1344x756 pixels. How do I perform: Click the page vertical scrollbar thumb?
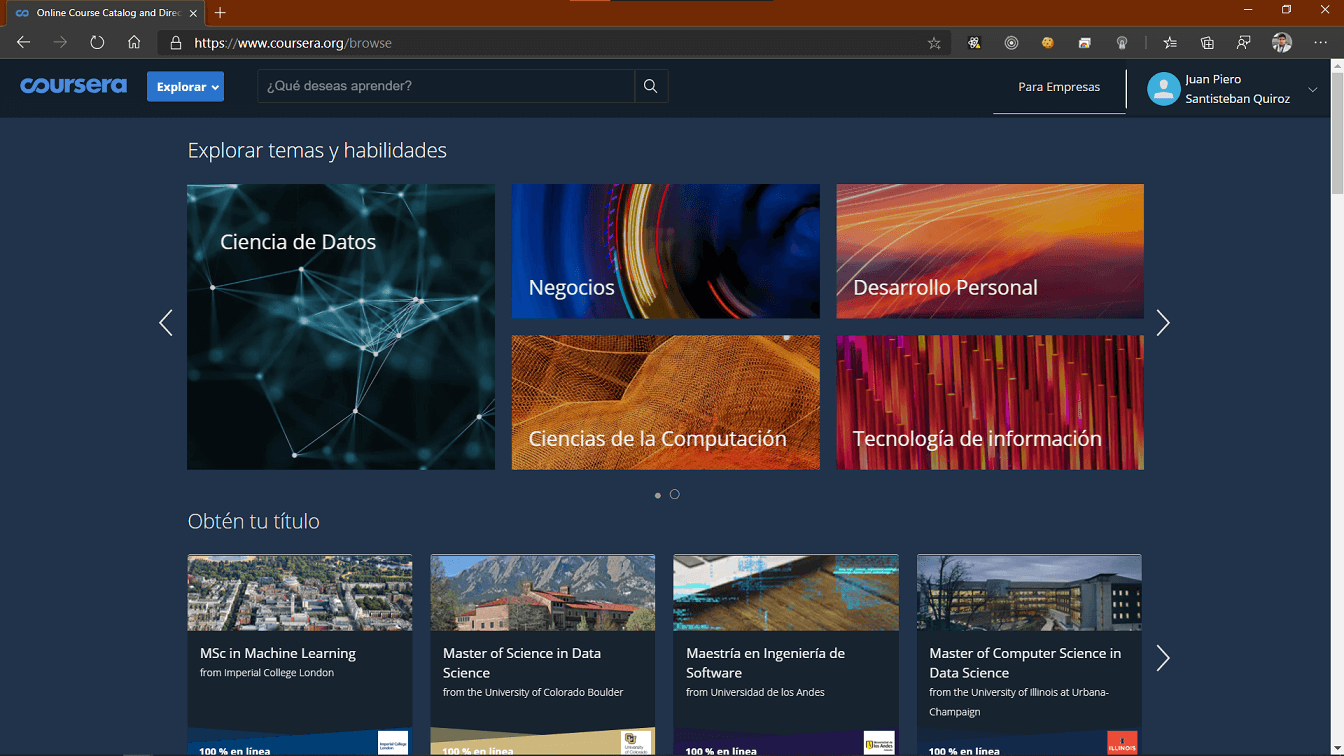(1337, 135)
